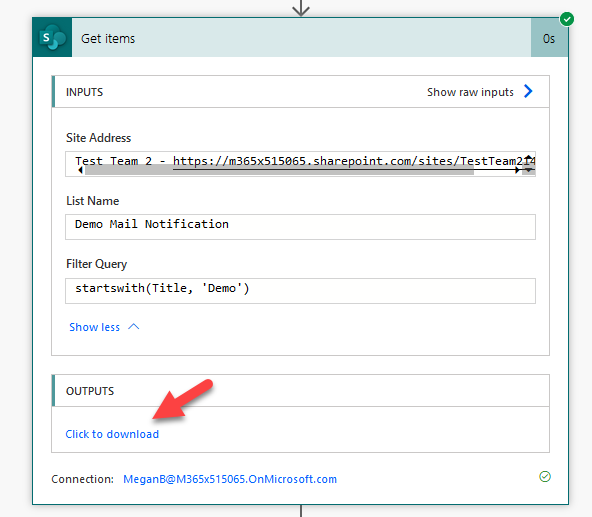Click the List Name label
Viewport: 592px width, 517px height.
(92, 201)
